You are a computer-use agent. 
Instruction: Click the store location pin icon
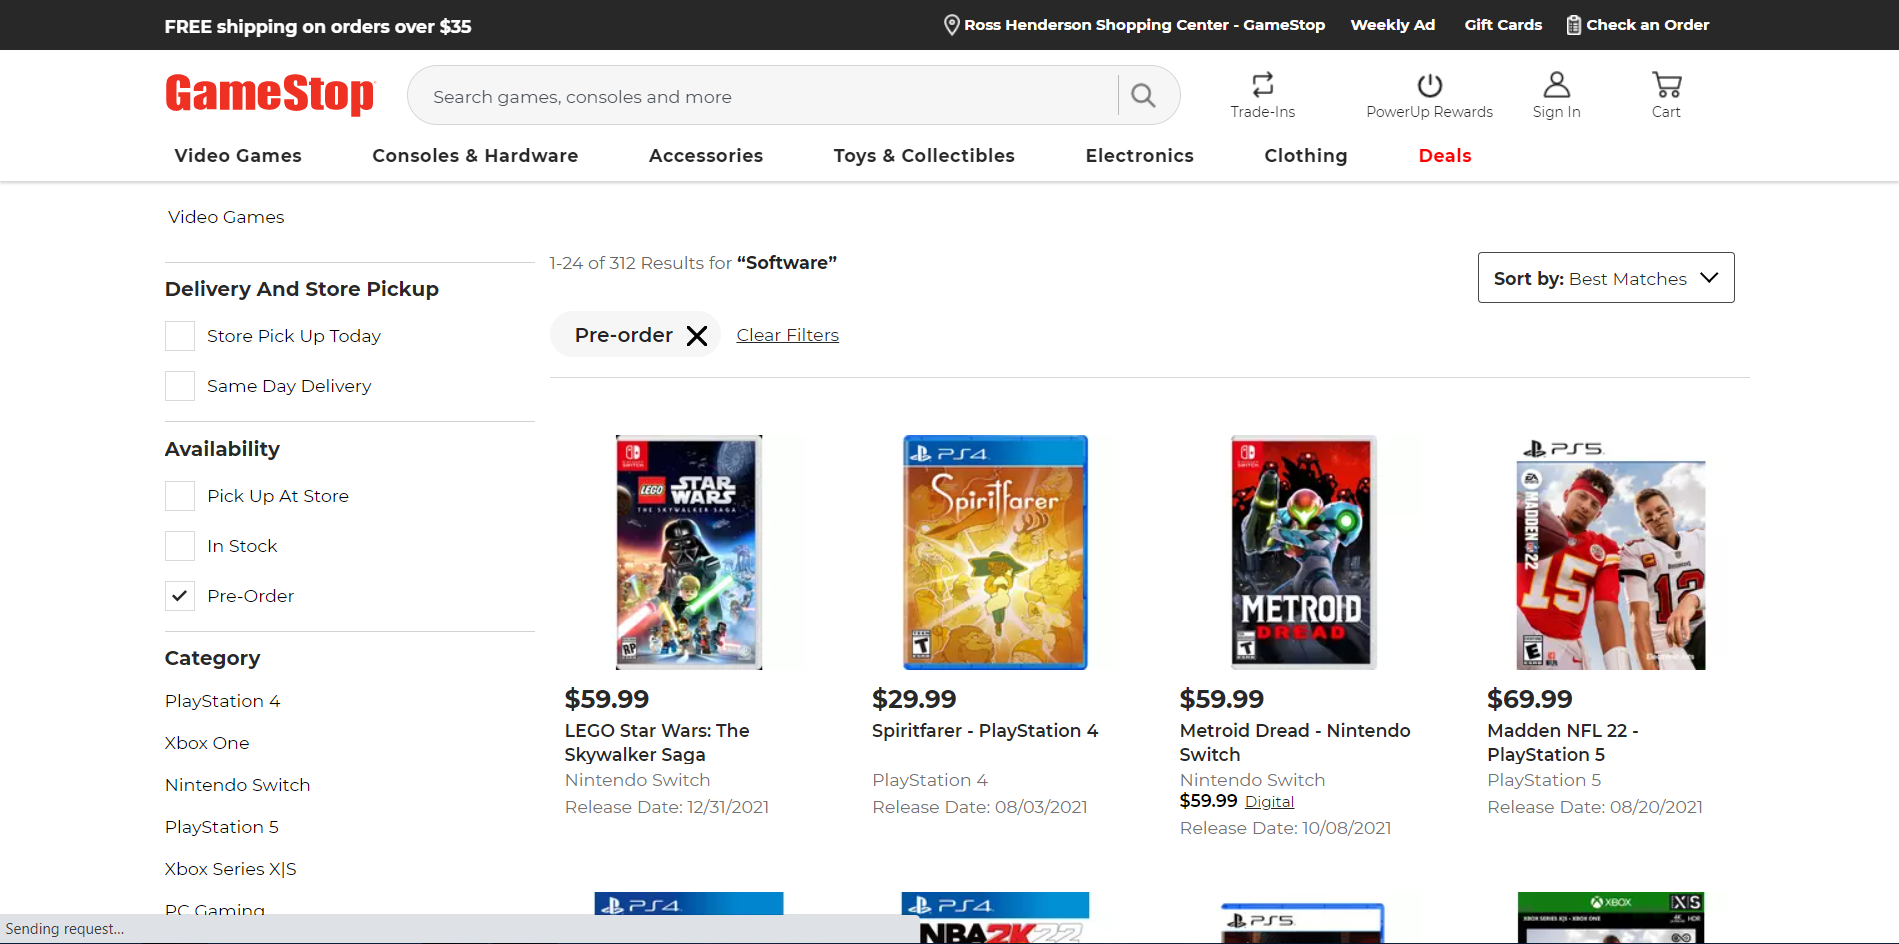(950, 24)
